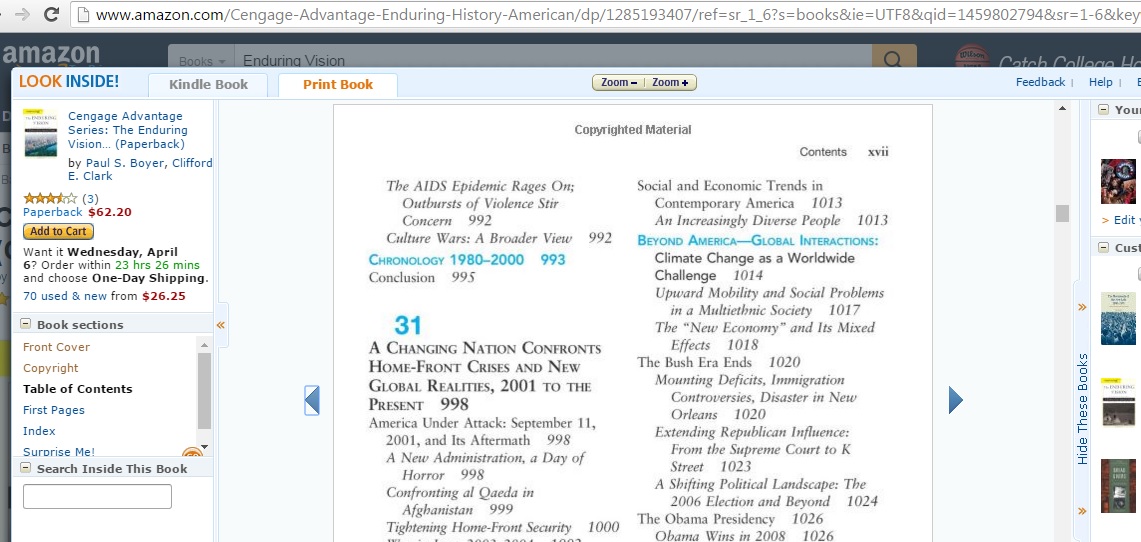The width and height of the screenshot is (1141, 542).
Task: Click the Add to Cart button
Action: point(58,231)
